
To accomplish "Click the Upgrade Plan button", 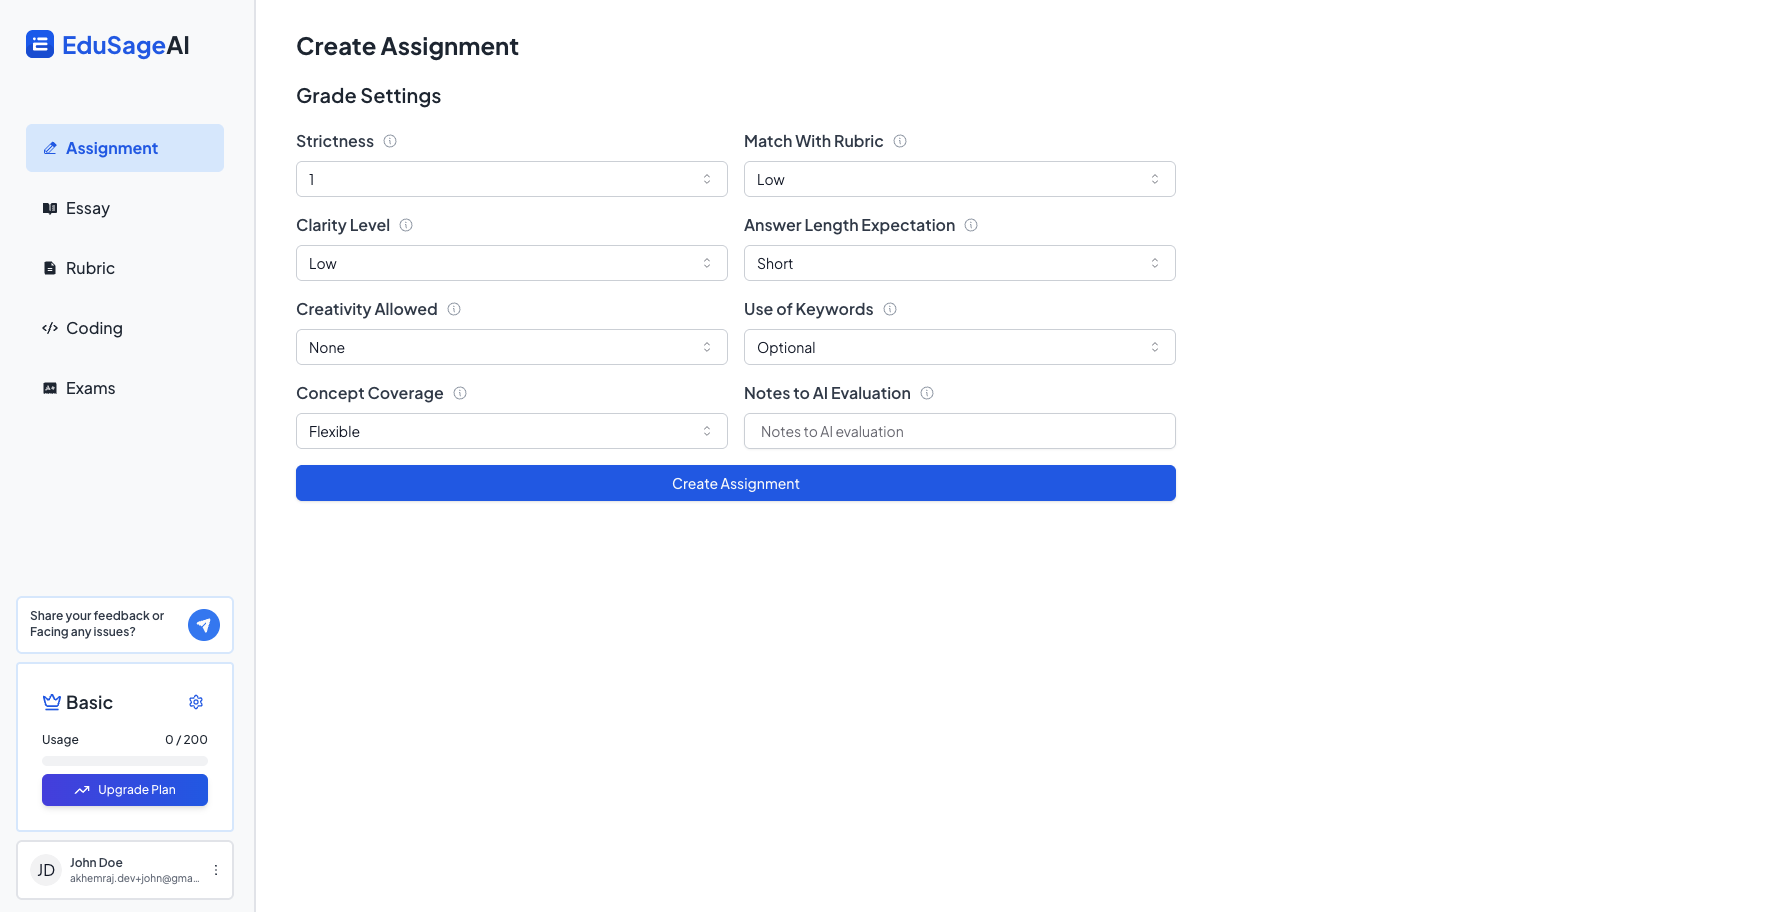I will (125, 790).
